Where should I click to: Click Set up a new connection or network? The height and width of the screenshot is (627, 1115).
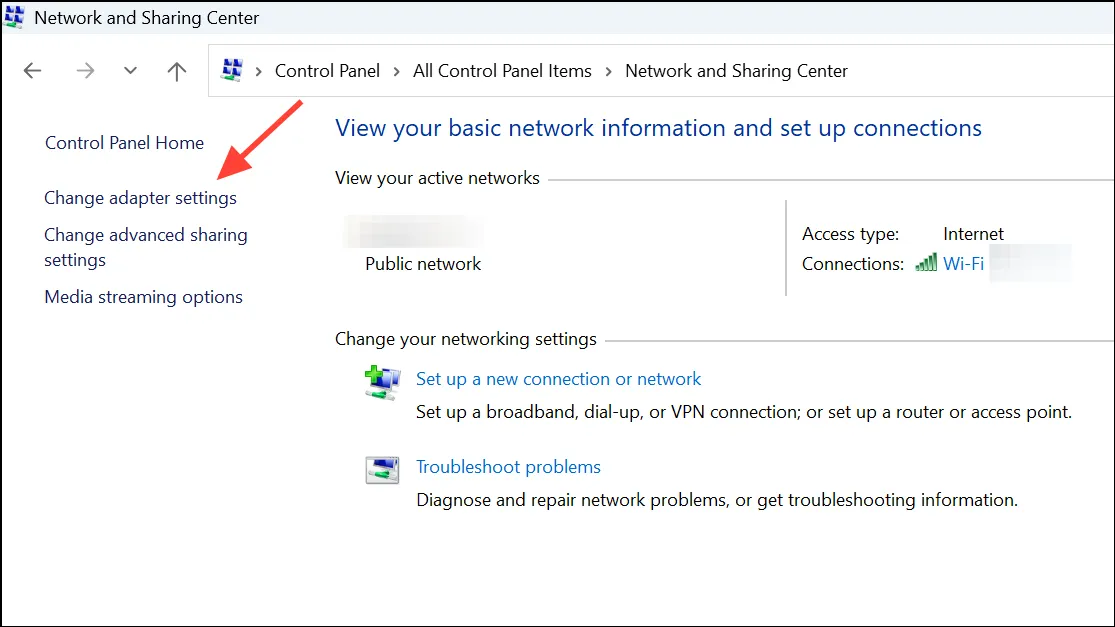pyautogui.click(x=558, y=379)
